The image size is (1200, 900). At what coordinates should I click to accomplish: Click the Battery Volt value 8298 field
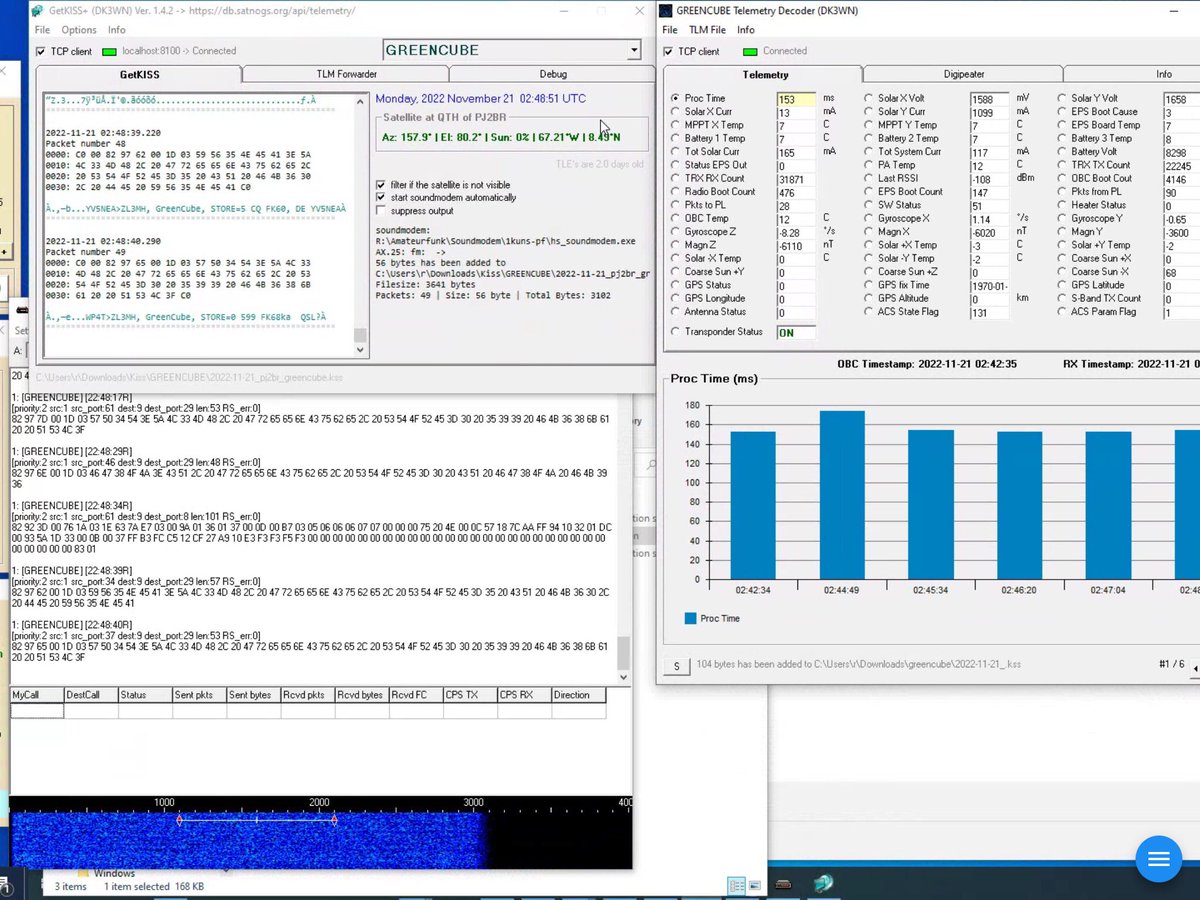[1182, 152]
